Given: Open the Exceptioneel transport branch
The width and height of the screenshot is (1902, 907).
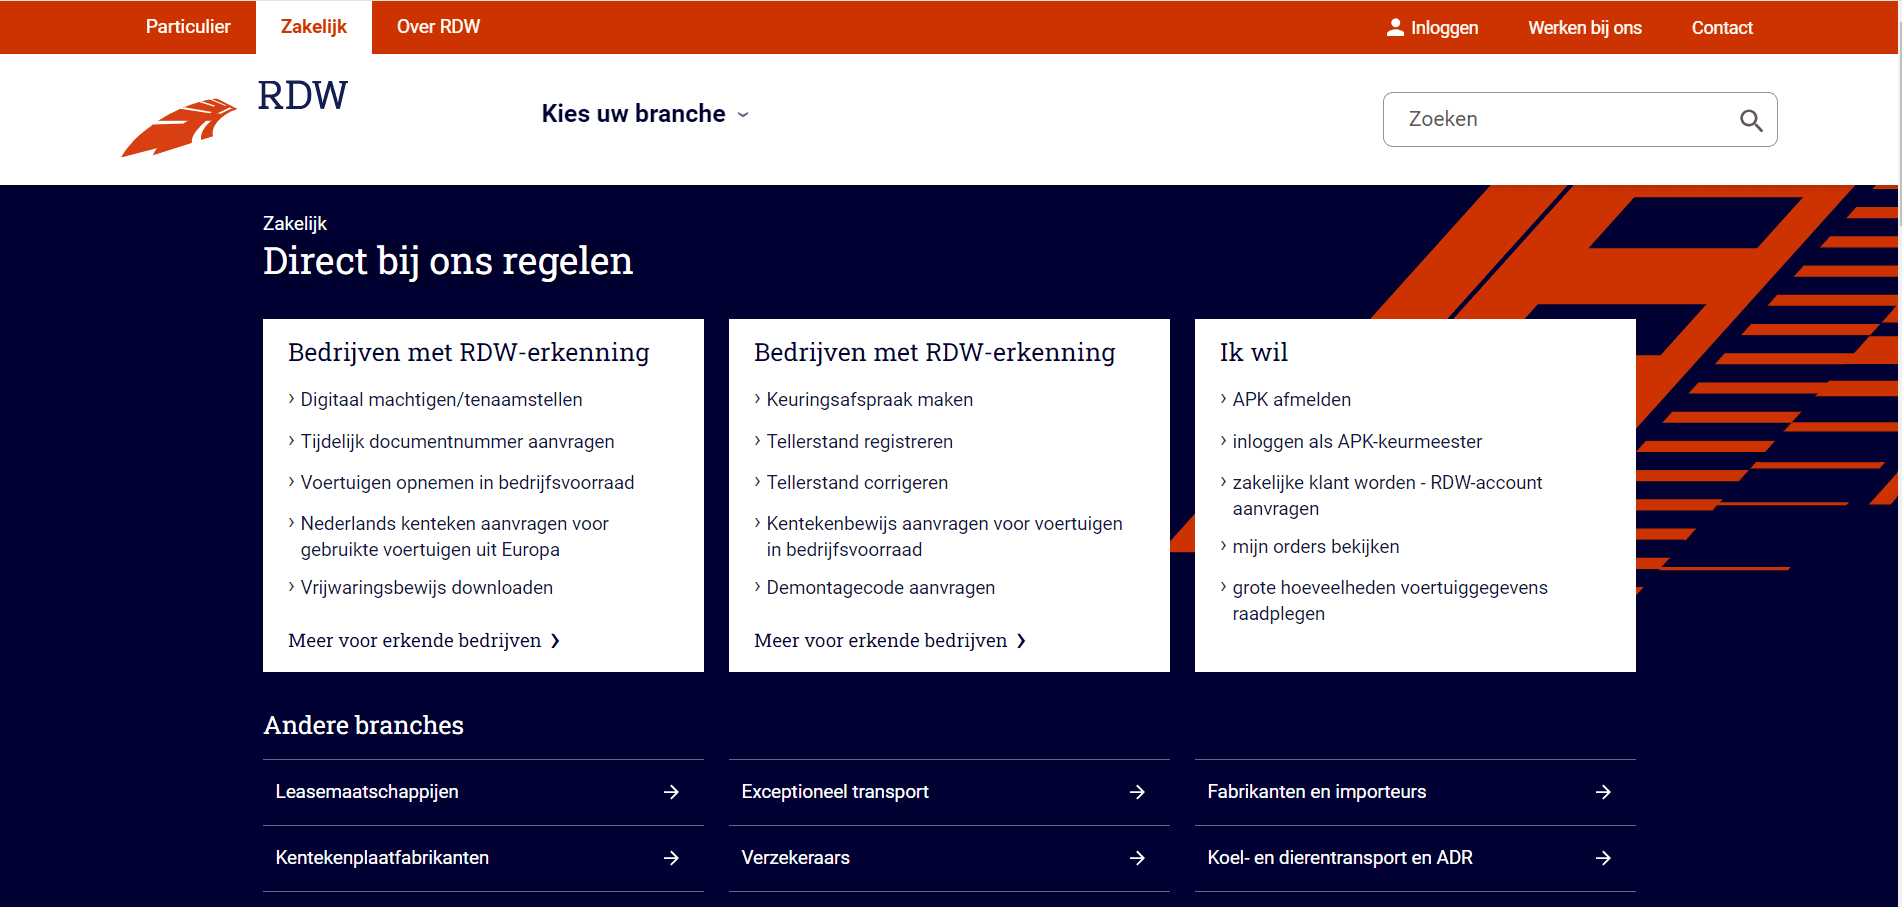Looking at the screenshot, I should click(949, 792).
